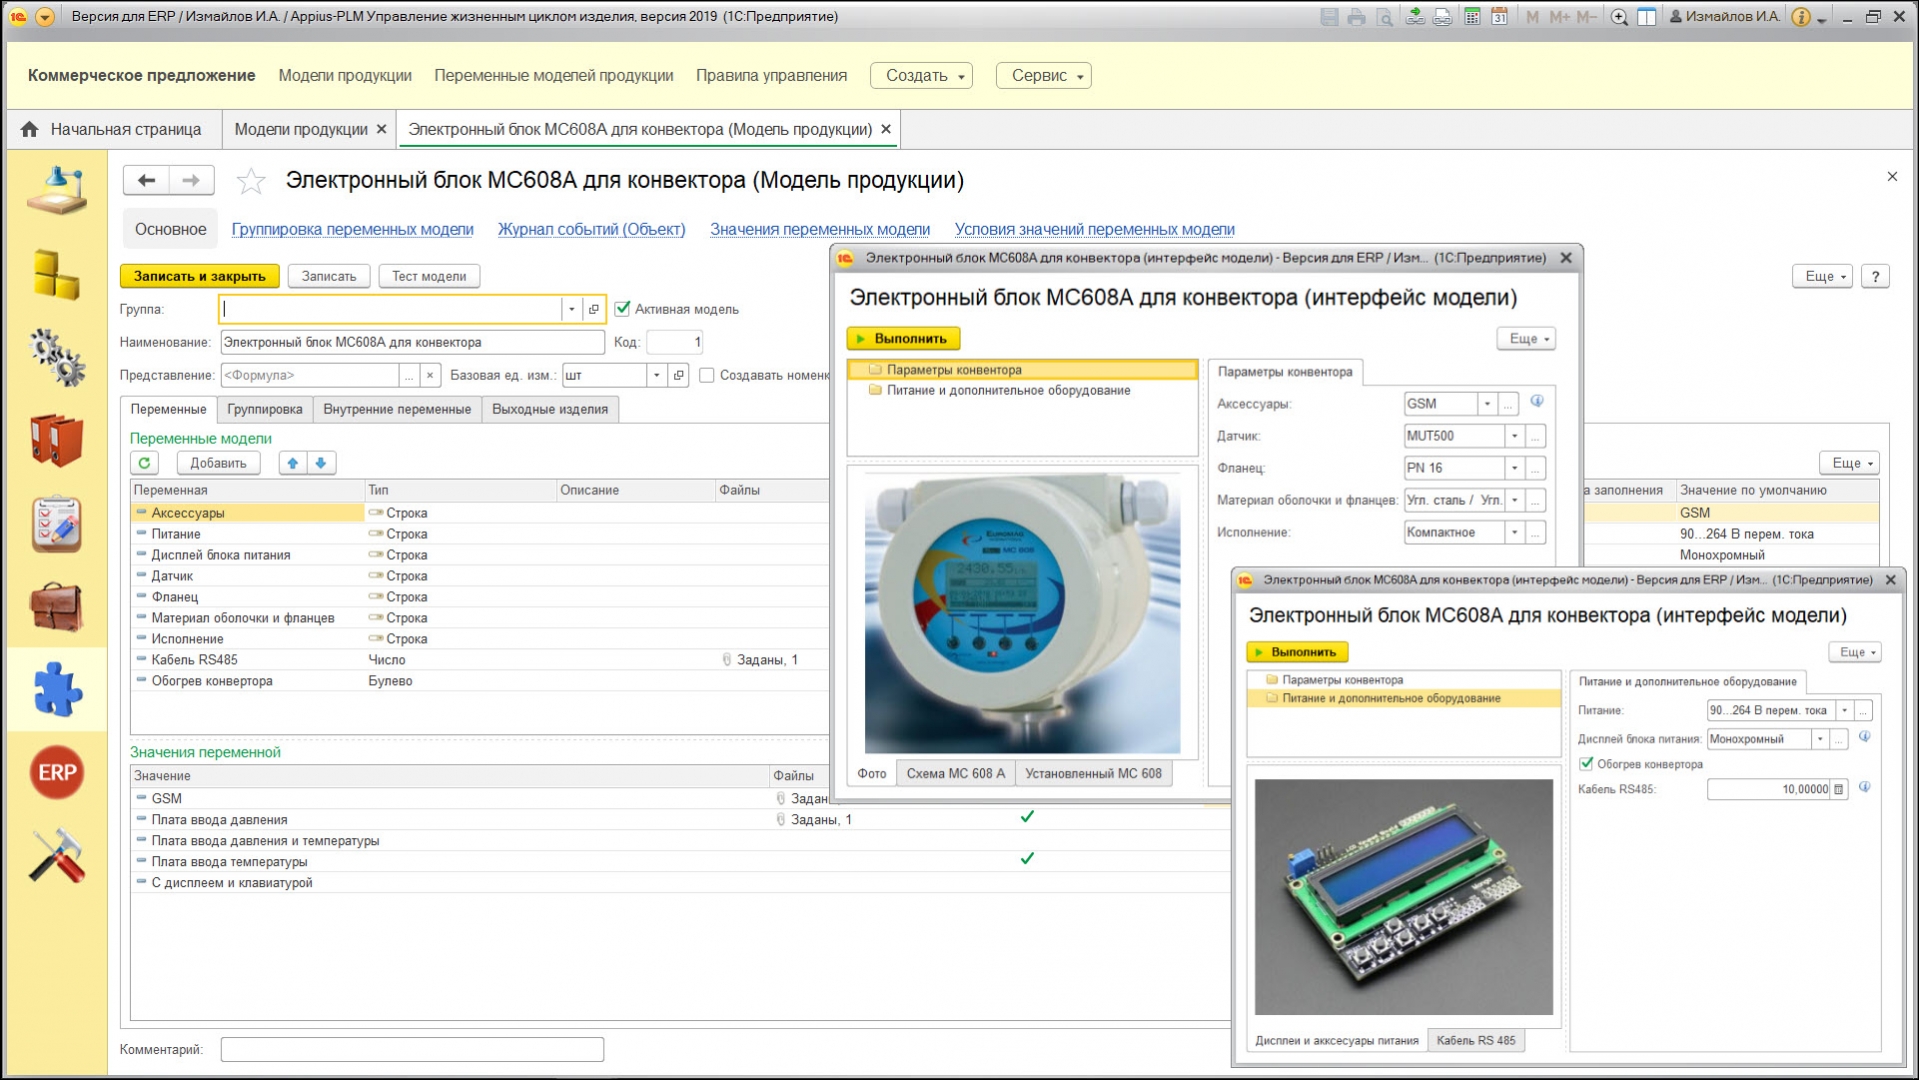Click the ERP red circle sidebar icon
The height and width of the screenshot is (1080, 1919).
(57, 772)
